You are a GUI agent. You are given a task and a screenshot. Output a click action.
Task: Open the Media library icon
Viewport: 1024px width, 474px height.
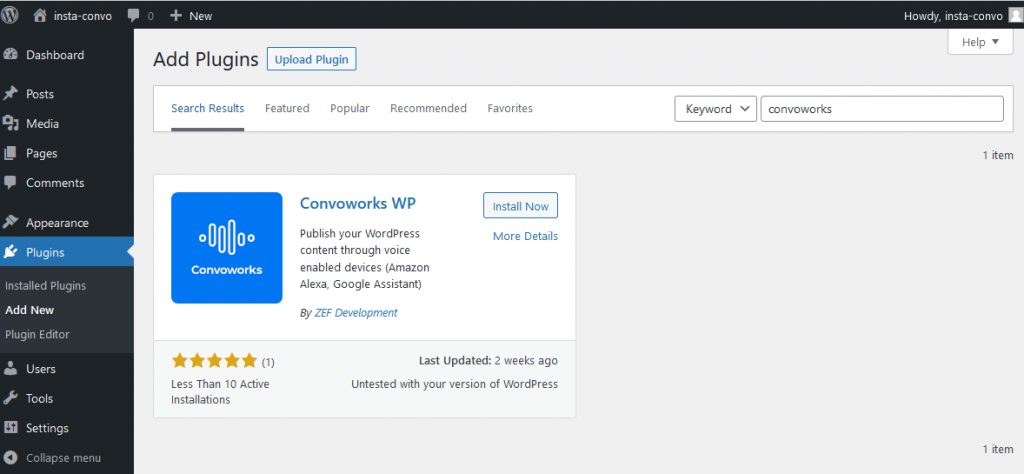pos(10,124)
